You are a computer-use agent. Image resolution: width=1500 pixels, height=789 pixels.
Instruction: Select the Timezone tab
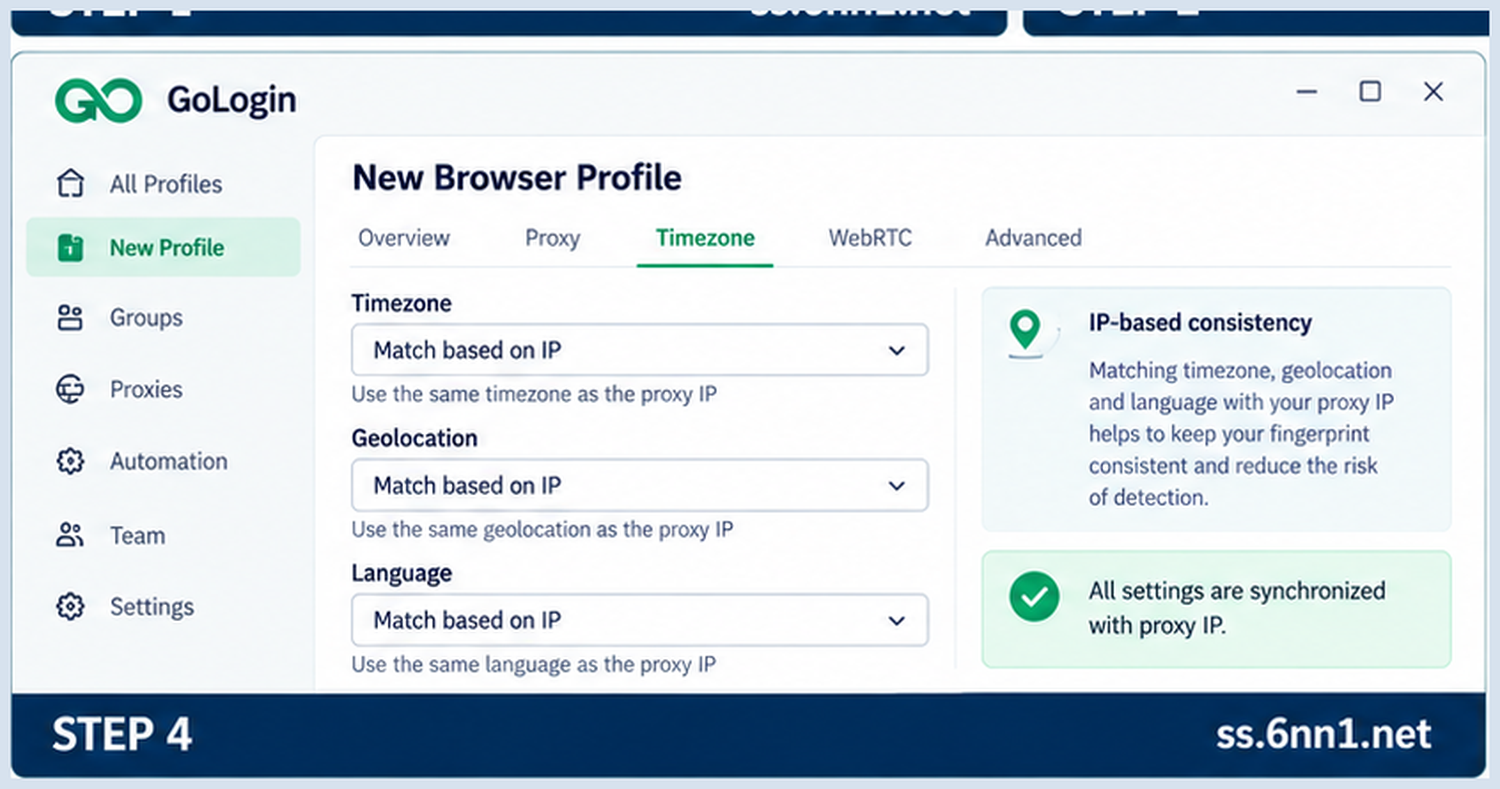[x=705, y=238]
